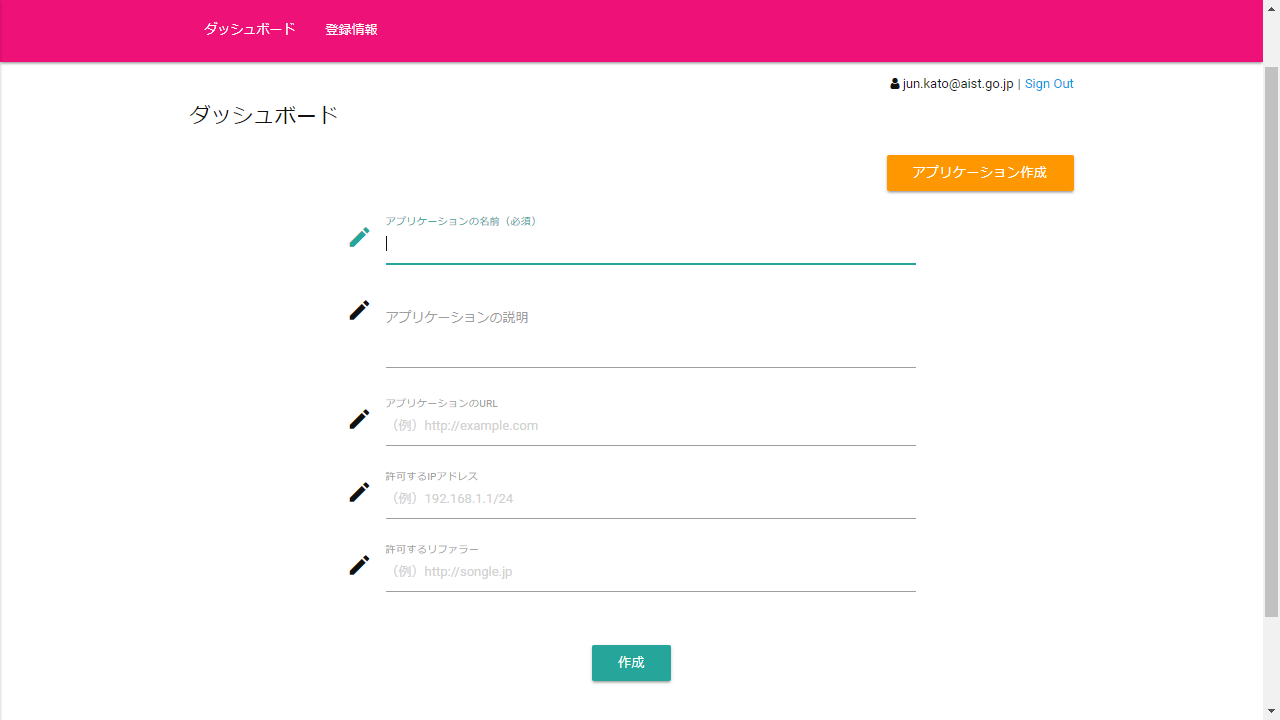The height and width of the screenshot is (720, 1280).
Task: Click the user profile icon near the email
Action: click(x=895, y=84)
